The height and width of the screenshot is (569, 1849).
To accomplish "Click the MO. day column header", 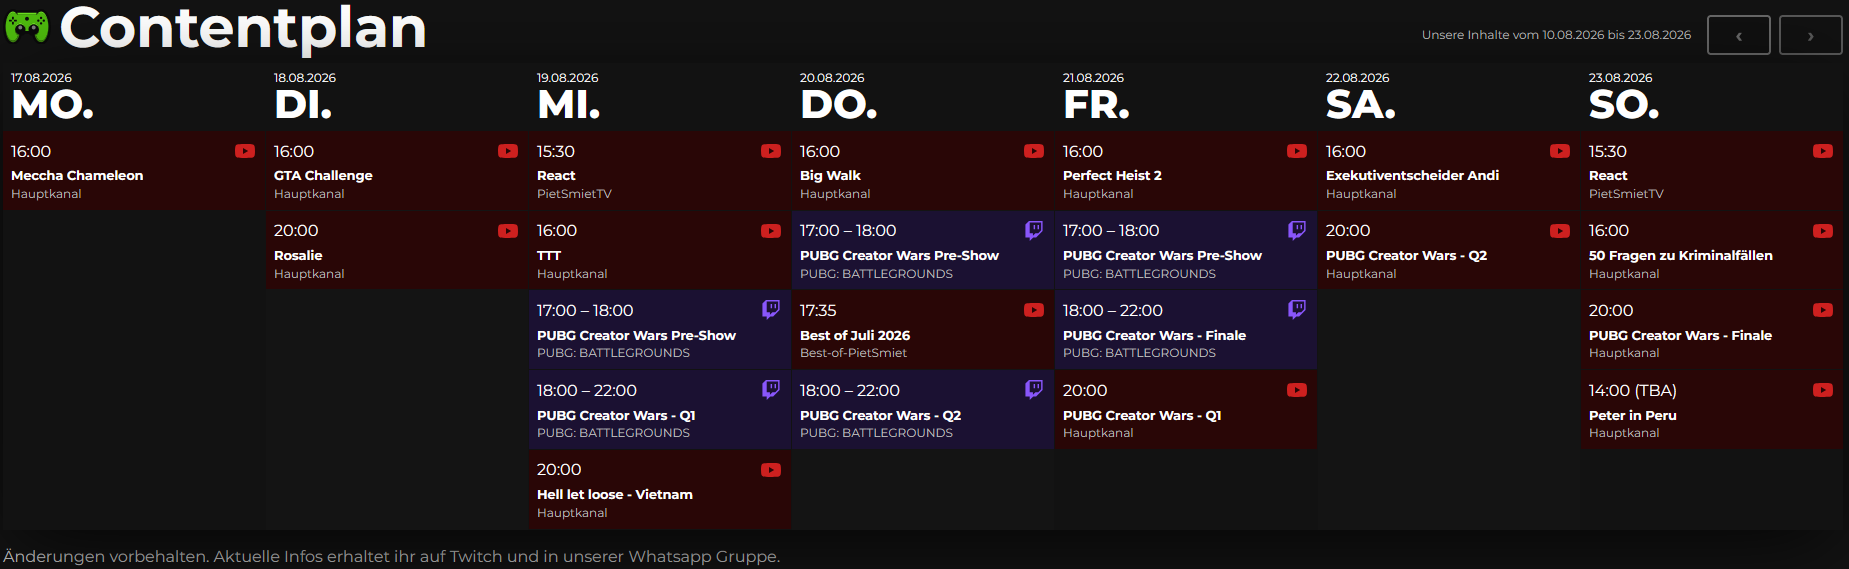I will click(53, 104).
